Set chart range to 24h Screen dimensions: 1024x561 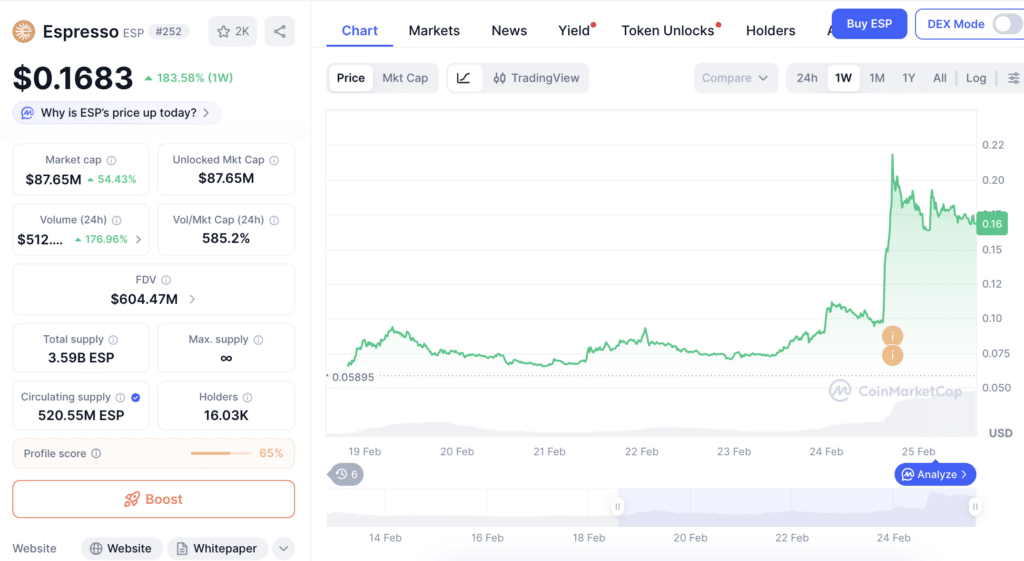click(x=807, y=78)
